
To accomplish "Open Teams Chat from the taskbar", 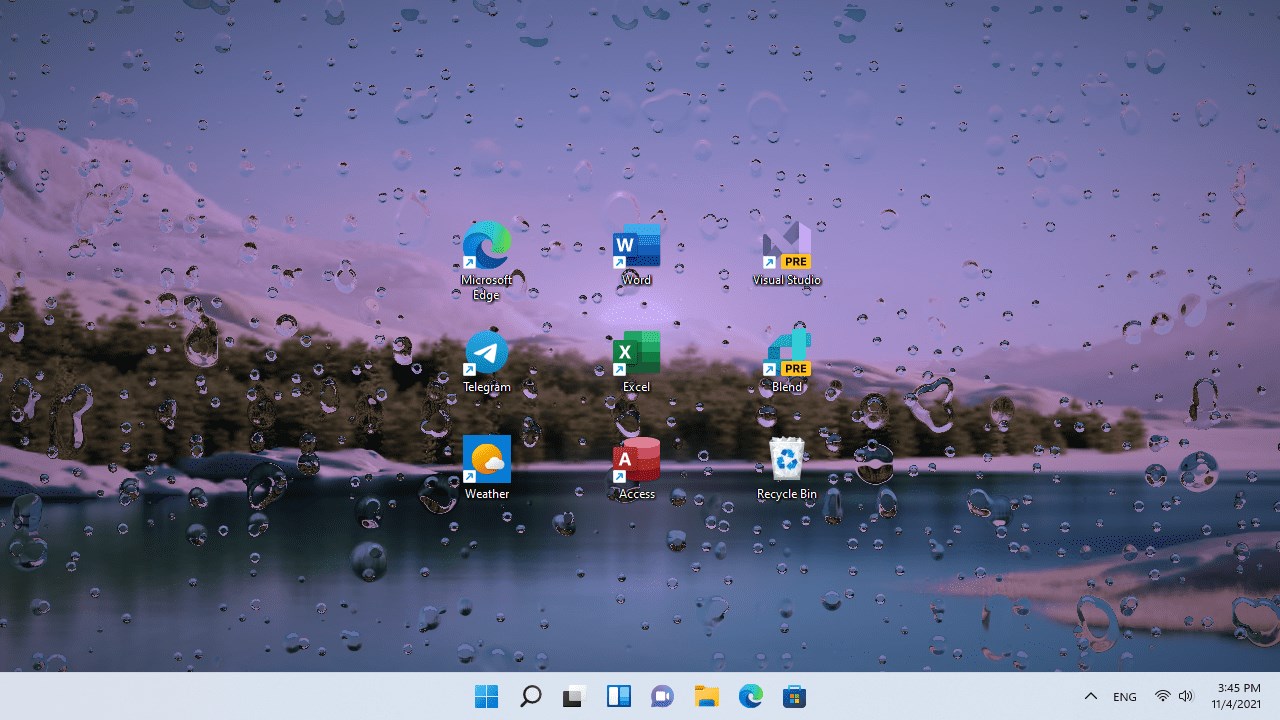I will tap(662, 697).
